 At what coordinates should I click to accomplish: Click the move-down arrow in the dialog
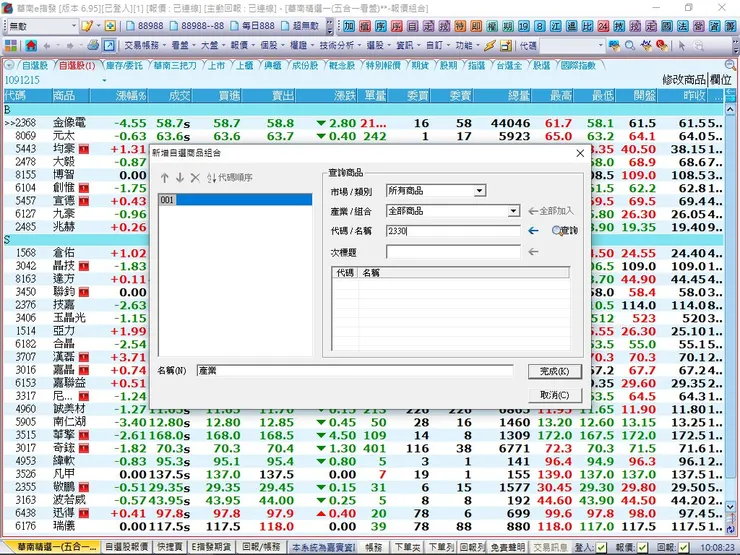click(x=180, y=178)
